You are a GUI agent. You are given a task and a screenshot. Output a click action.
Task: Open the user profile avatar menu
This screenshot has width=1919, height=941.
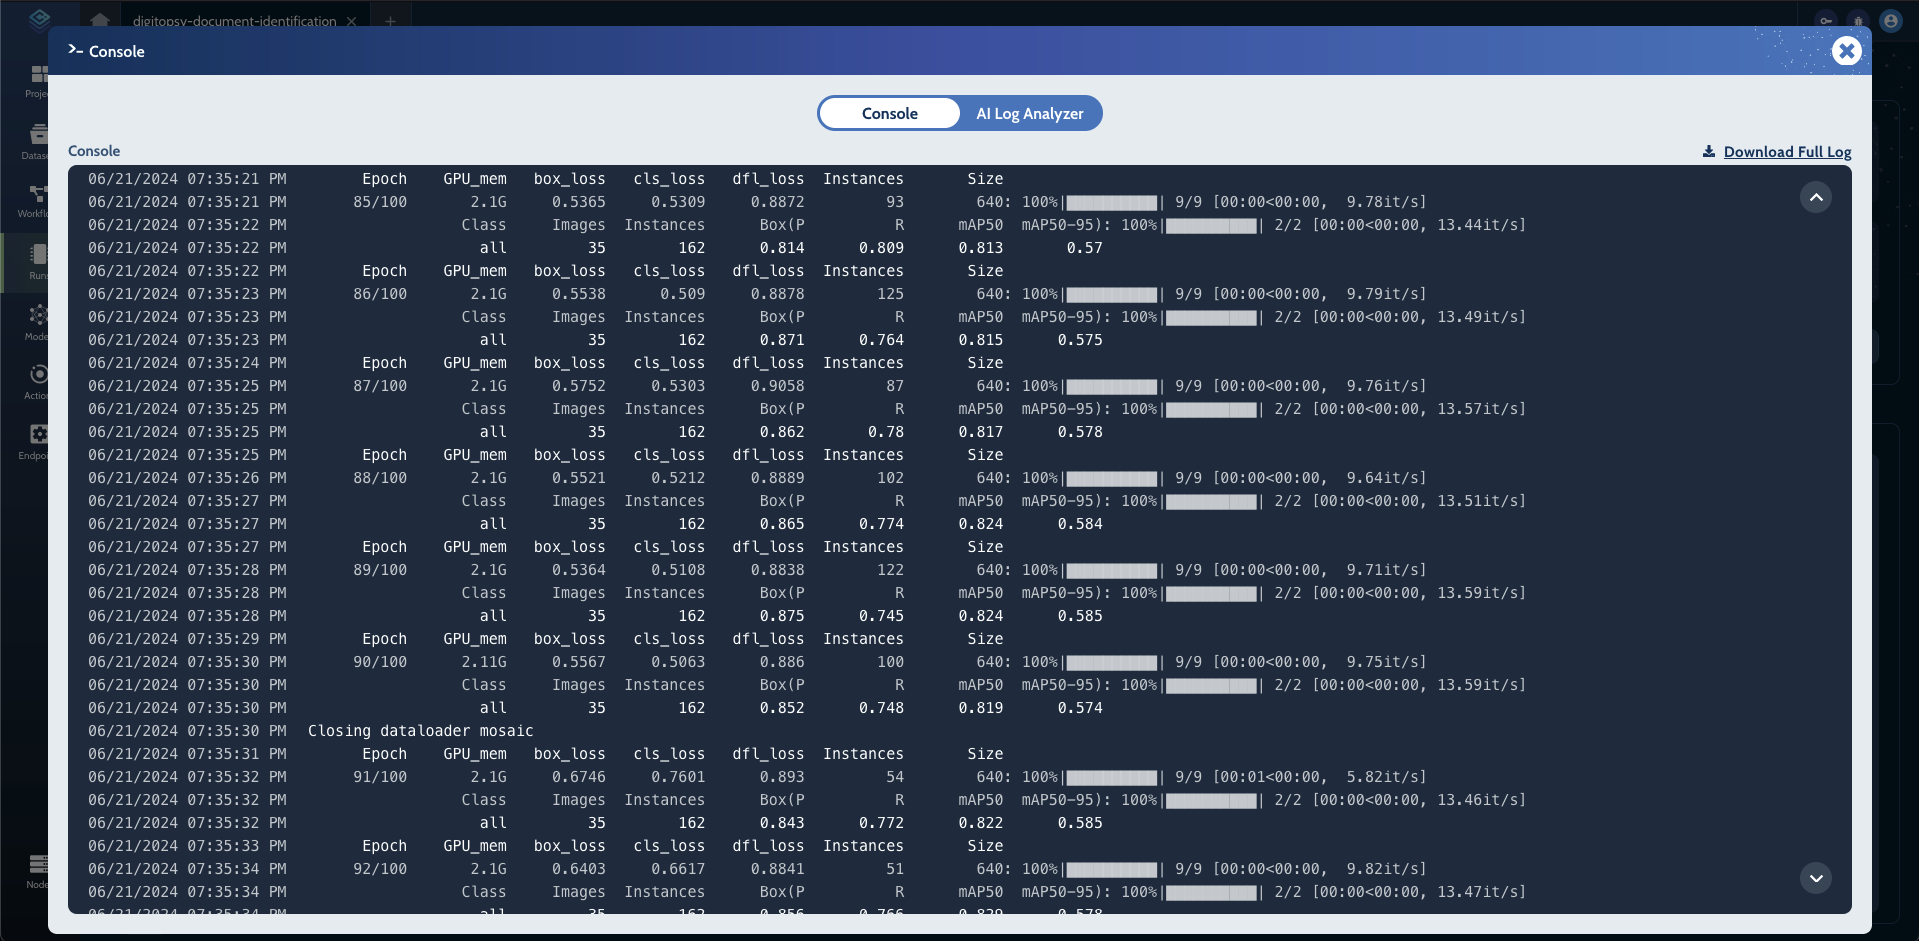tap(1890, 21)
